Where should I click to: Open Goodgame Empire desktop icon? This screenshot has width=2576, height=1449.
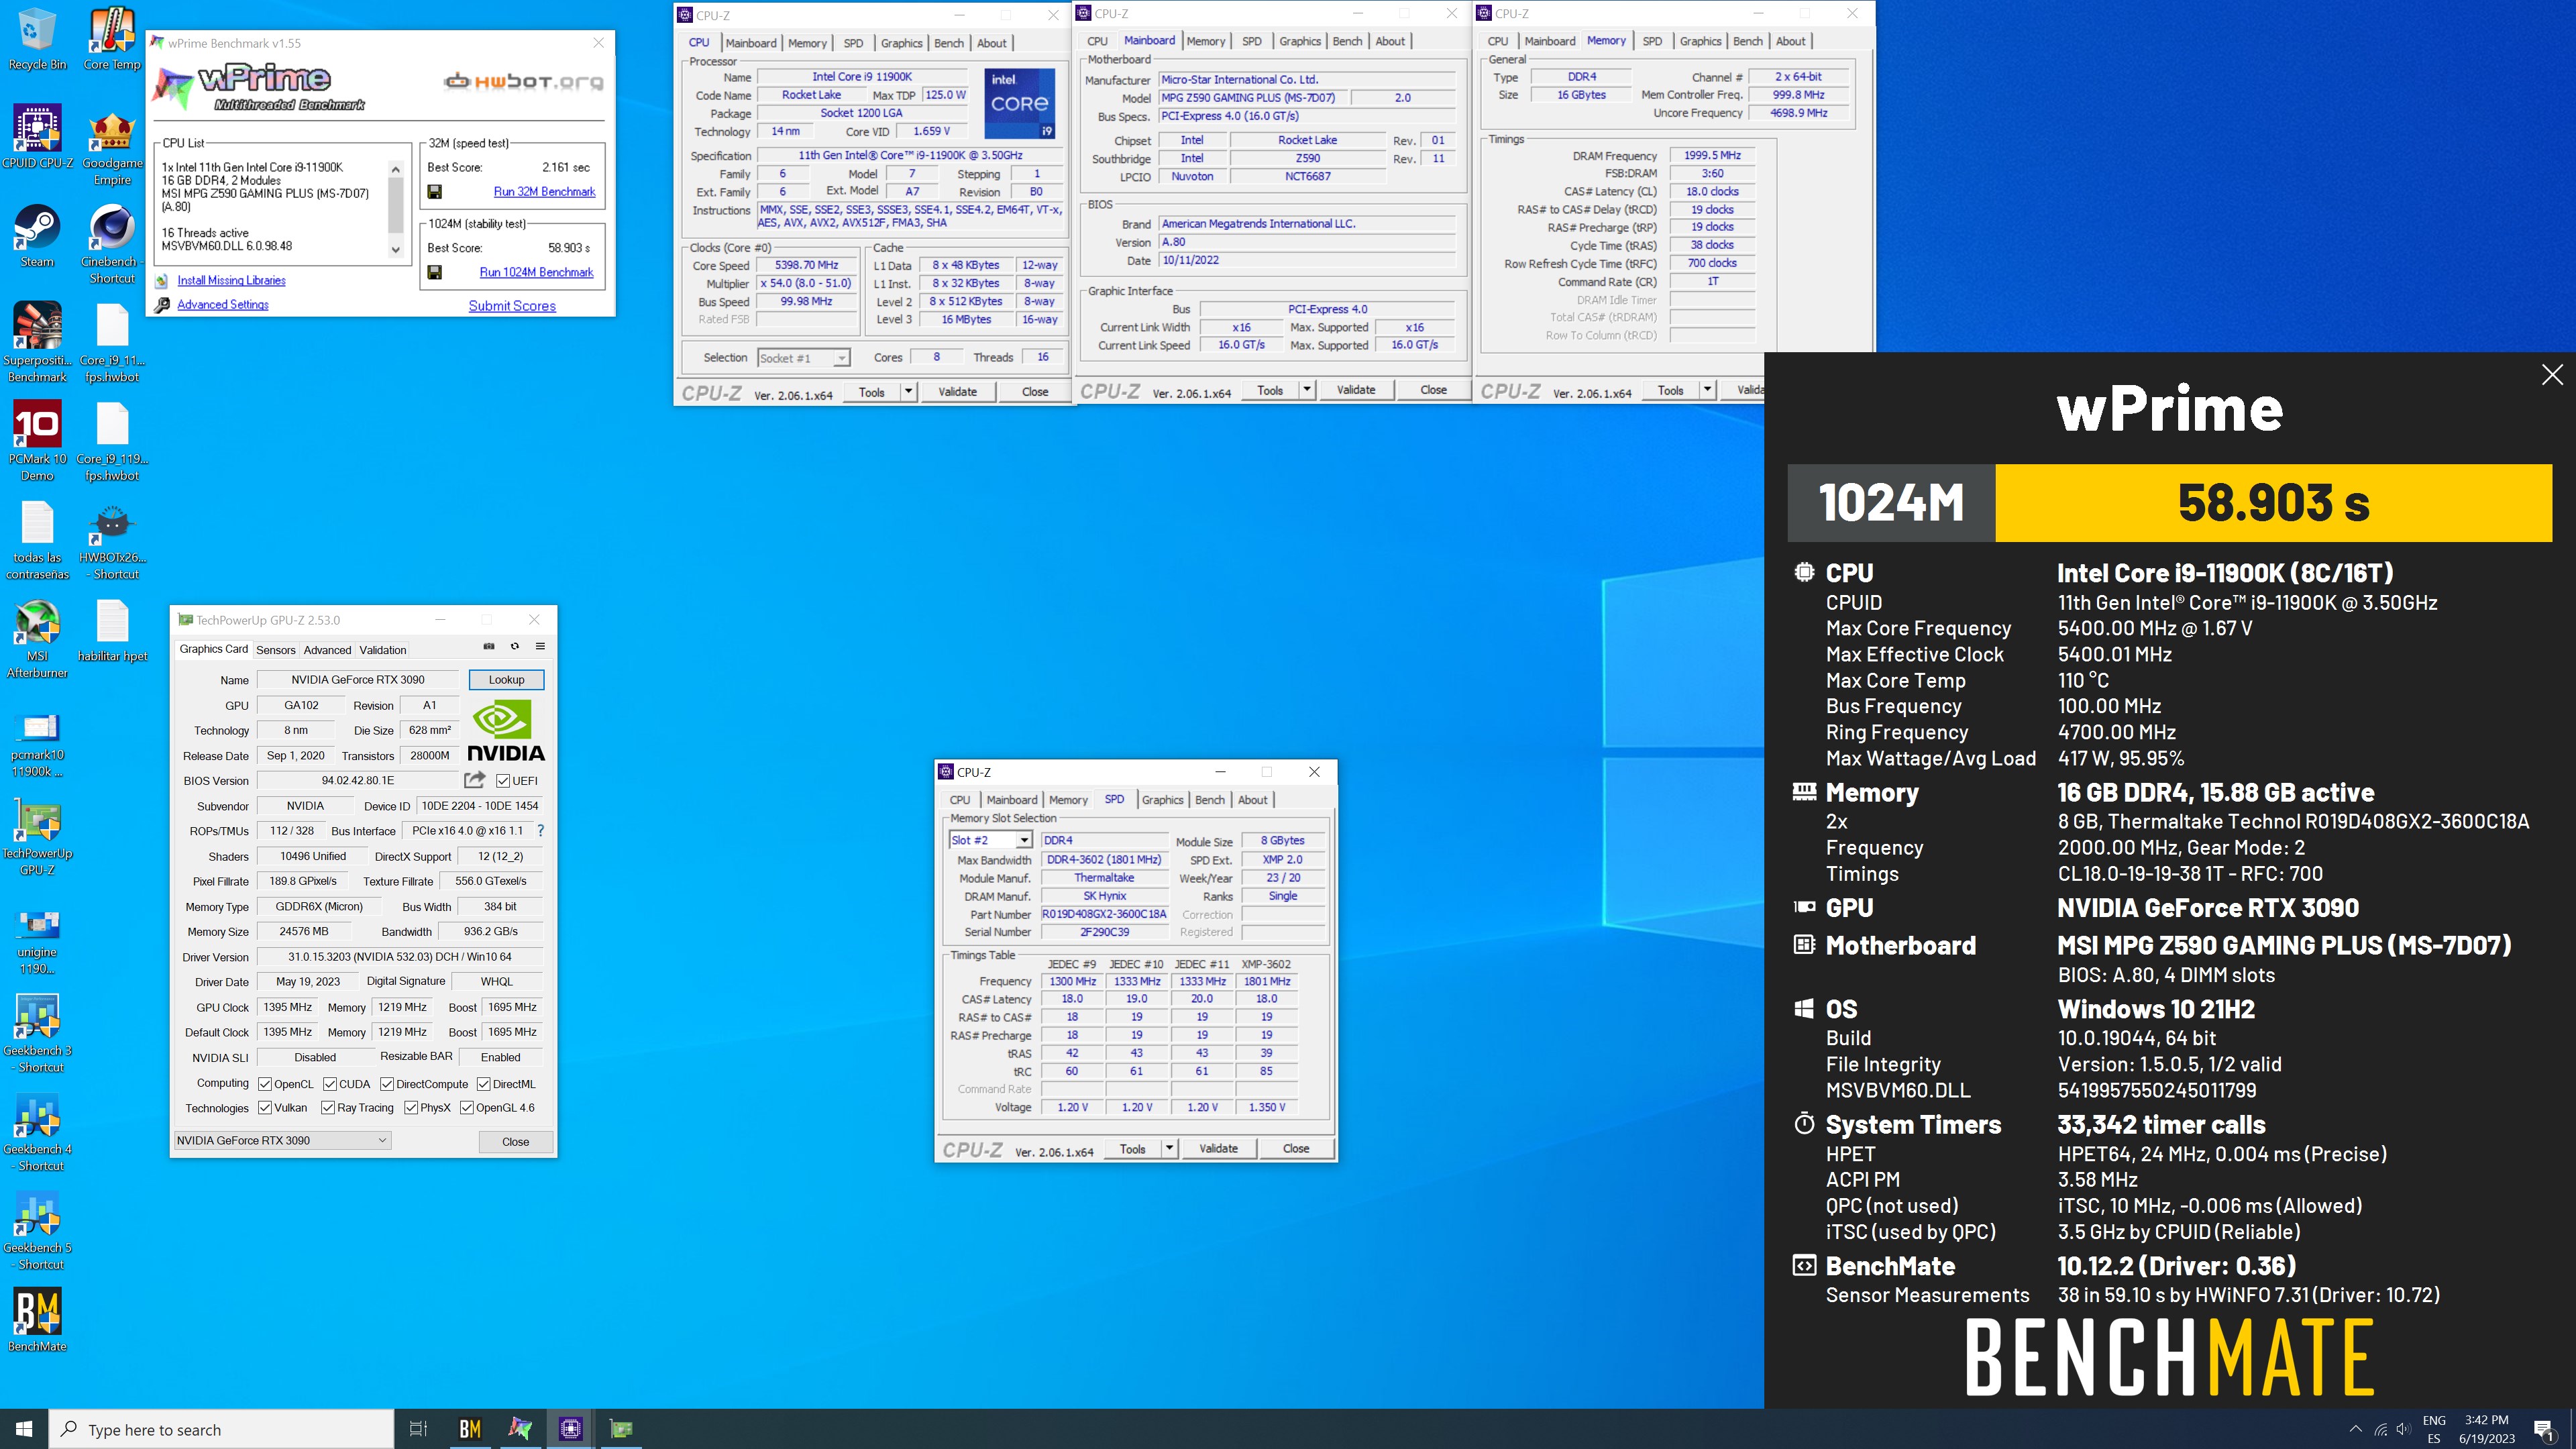coord(112,146)
